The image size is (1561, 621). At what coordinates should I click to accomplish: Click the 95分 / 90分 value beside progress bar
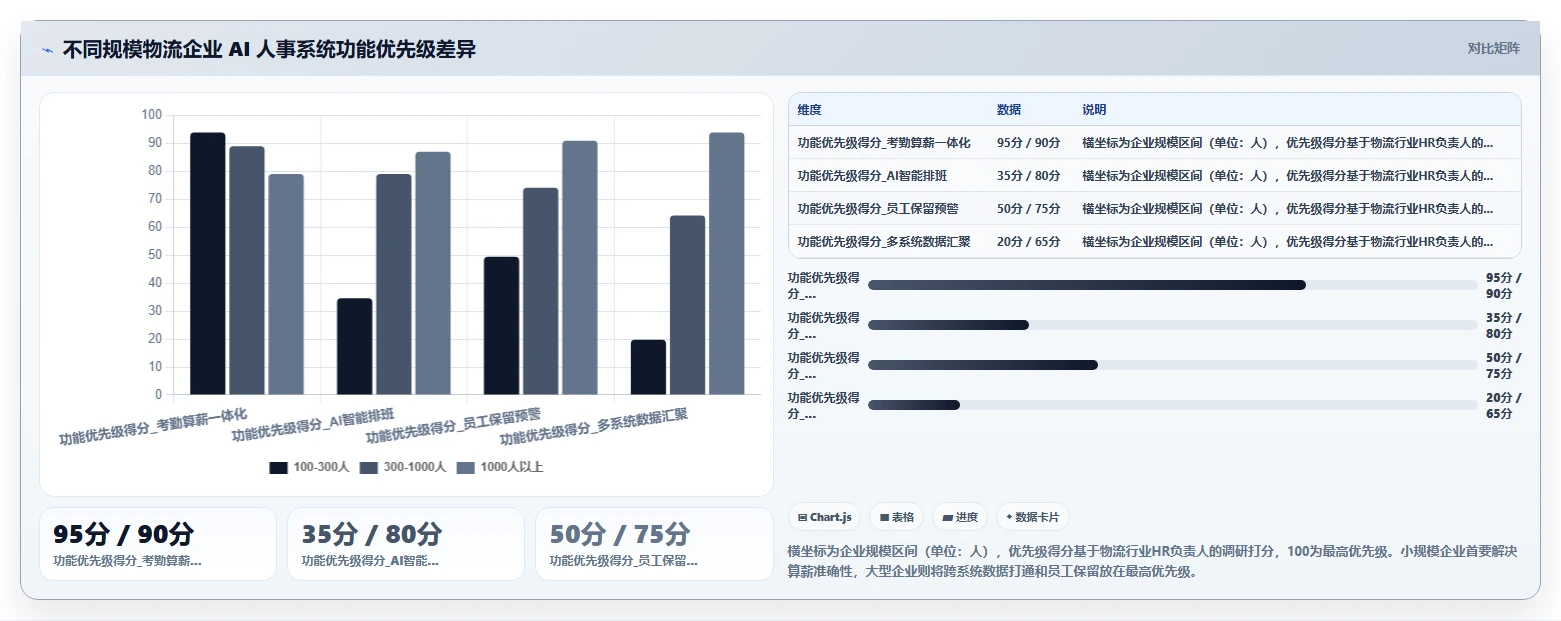pyautogui.click(x=1504, y=285)
